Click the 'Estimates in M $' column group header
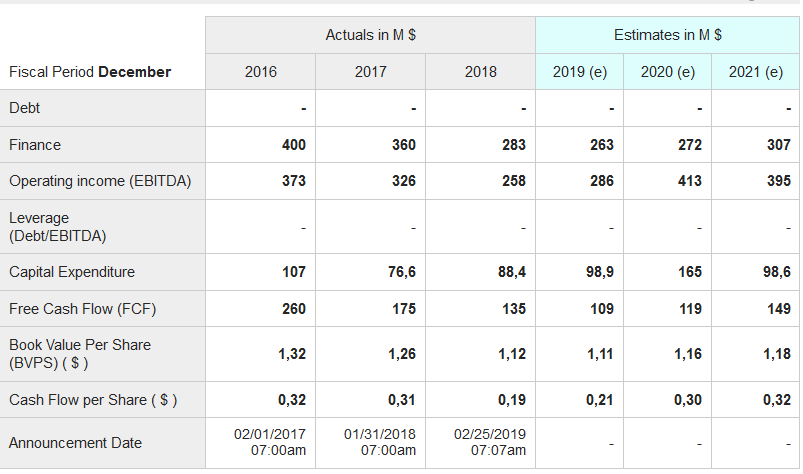 pyautogui.click(x=667, y=35)
